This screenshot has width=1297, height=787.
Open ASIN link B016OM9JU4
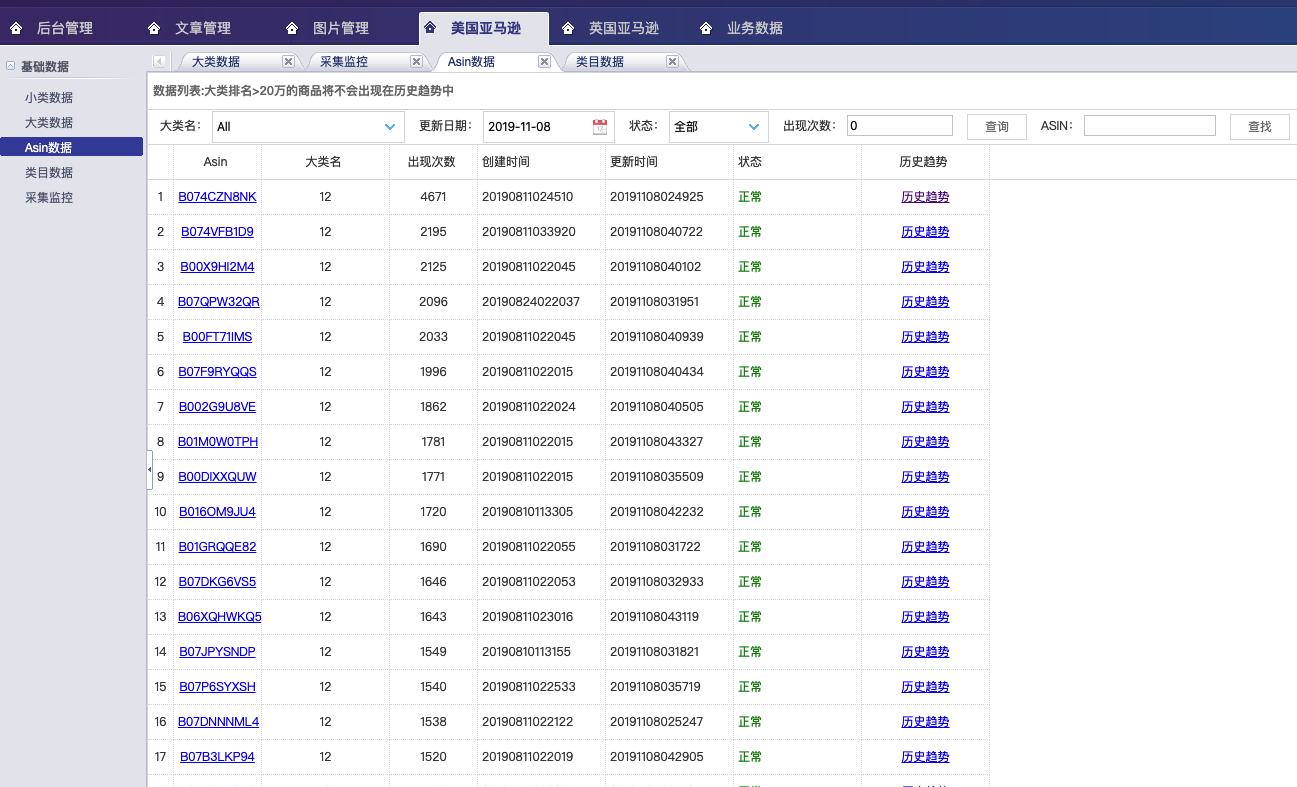click(x=217, y=512)
